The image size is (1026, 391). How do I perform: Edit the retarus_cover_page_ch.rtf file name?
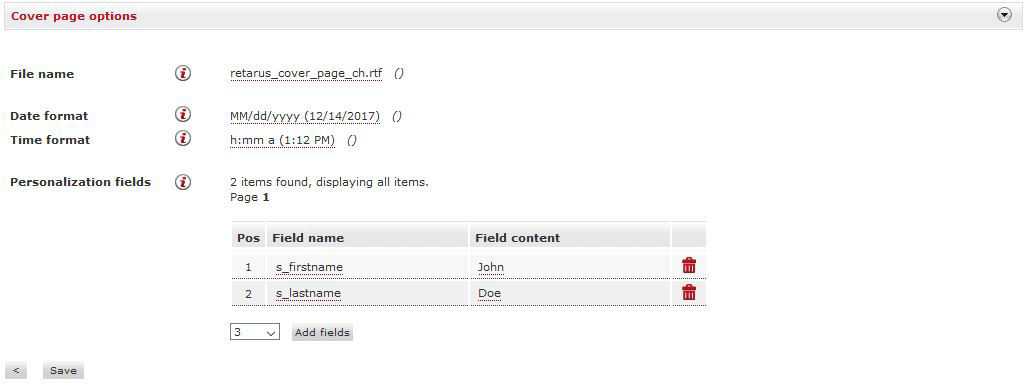click(x=306, y=73)
